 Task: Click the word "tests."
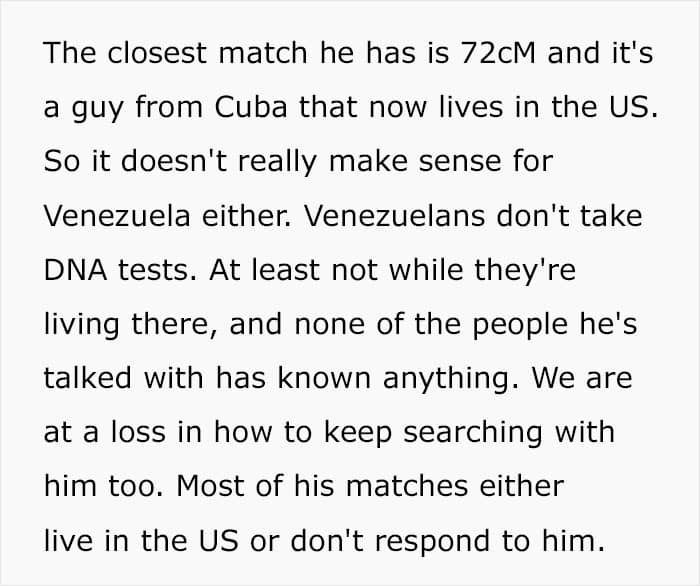point(157,270)
